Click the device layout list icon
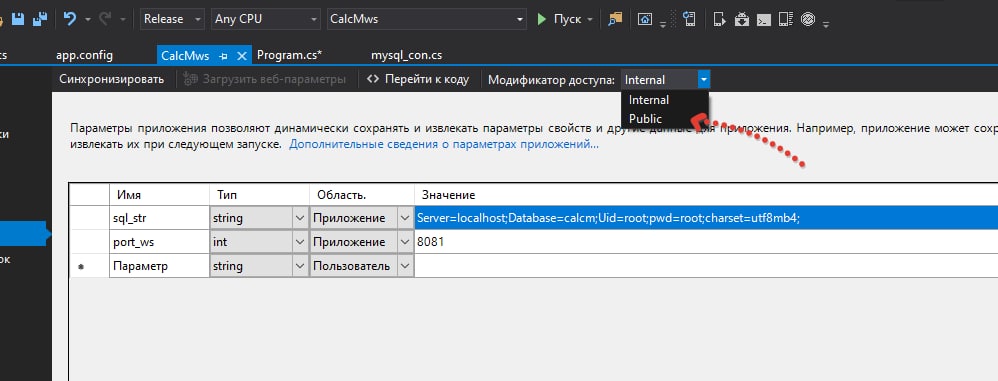 point(786,19)
